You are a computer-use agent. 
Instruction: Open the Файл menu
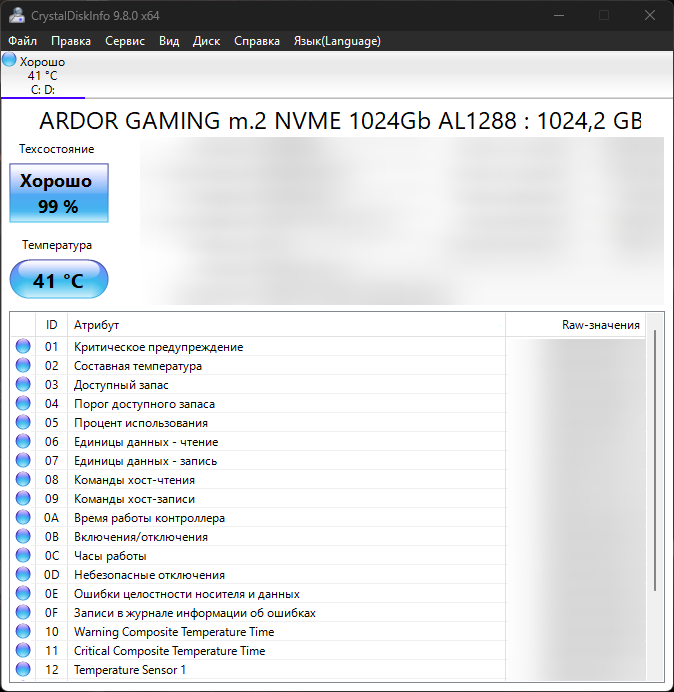pyautogui.click(x=22, y=41)
